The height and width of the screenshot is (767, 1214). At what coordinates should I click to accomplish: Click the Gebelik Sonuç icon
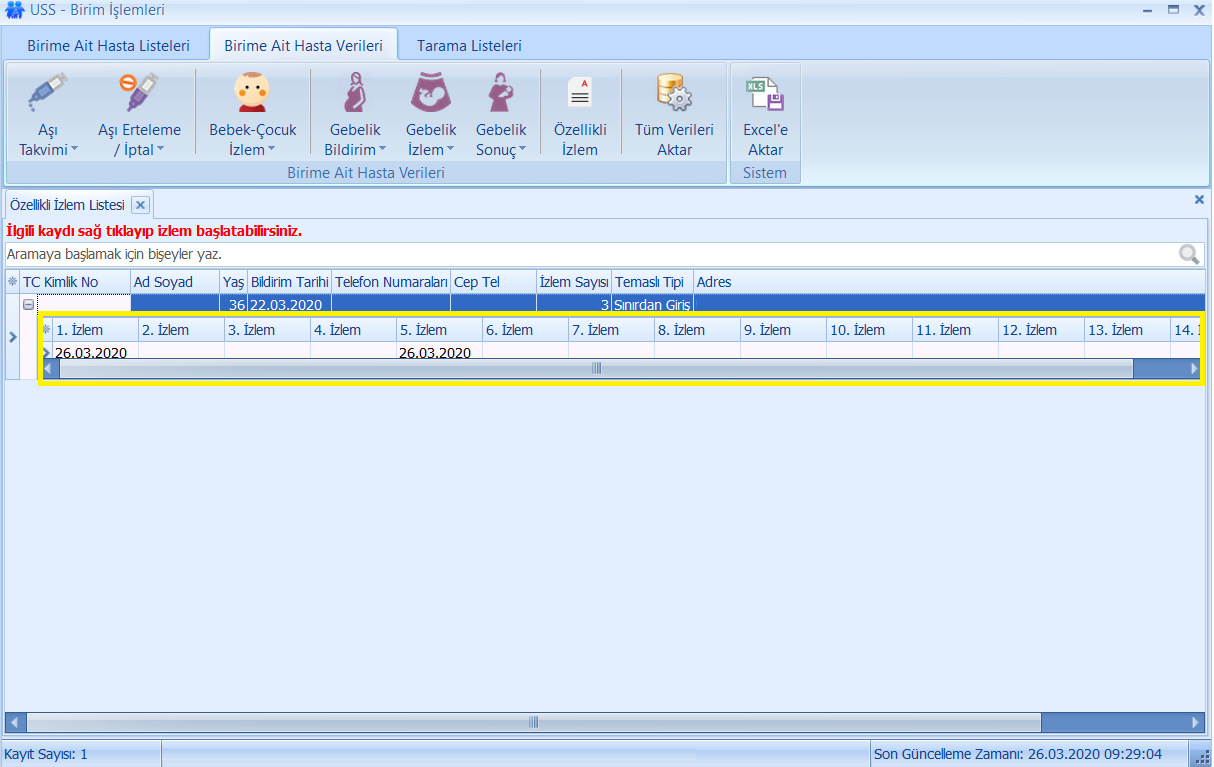click(500, 93)
